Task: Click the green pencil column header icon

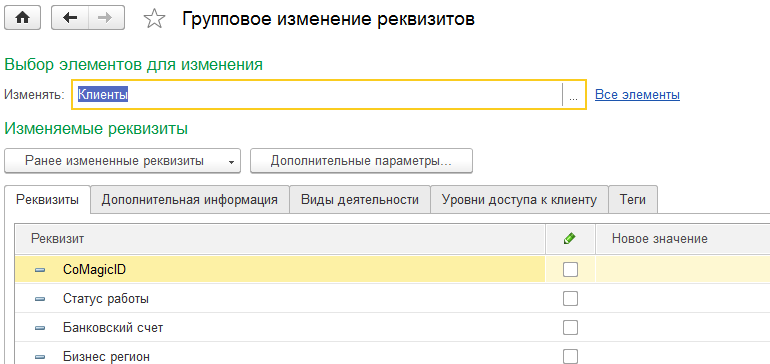Action: 570,239
